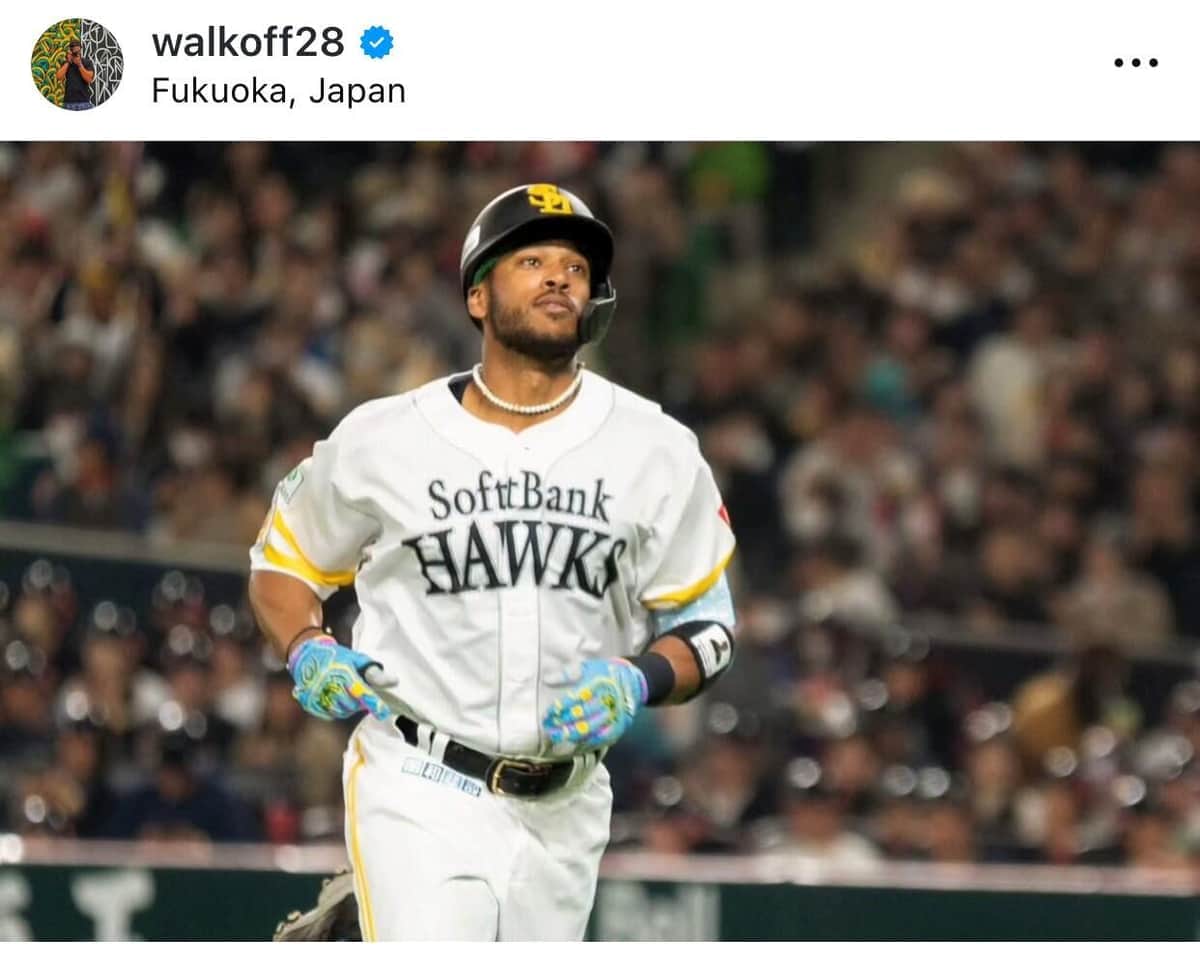Click the walkoff28 username

pos(248,42)
